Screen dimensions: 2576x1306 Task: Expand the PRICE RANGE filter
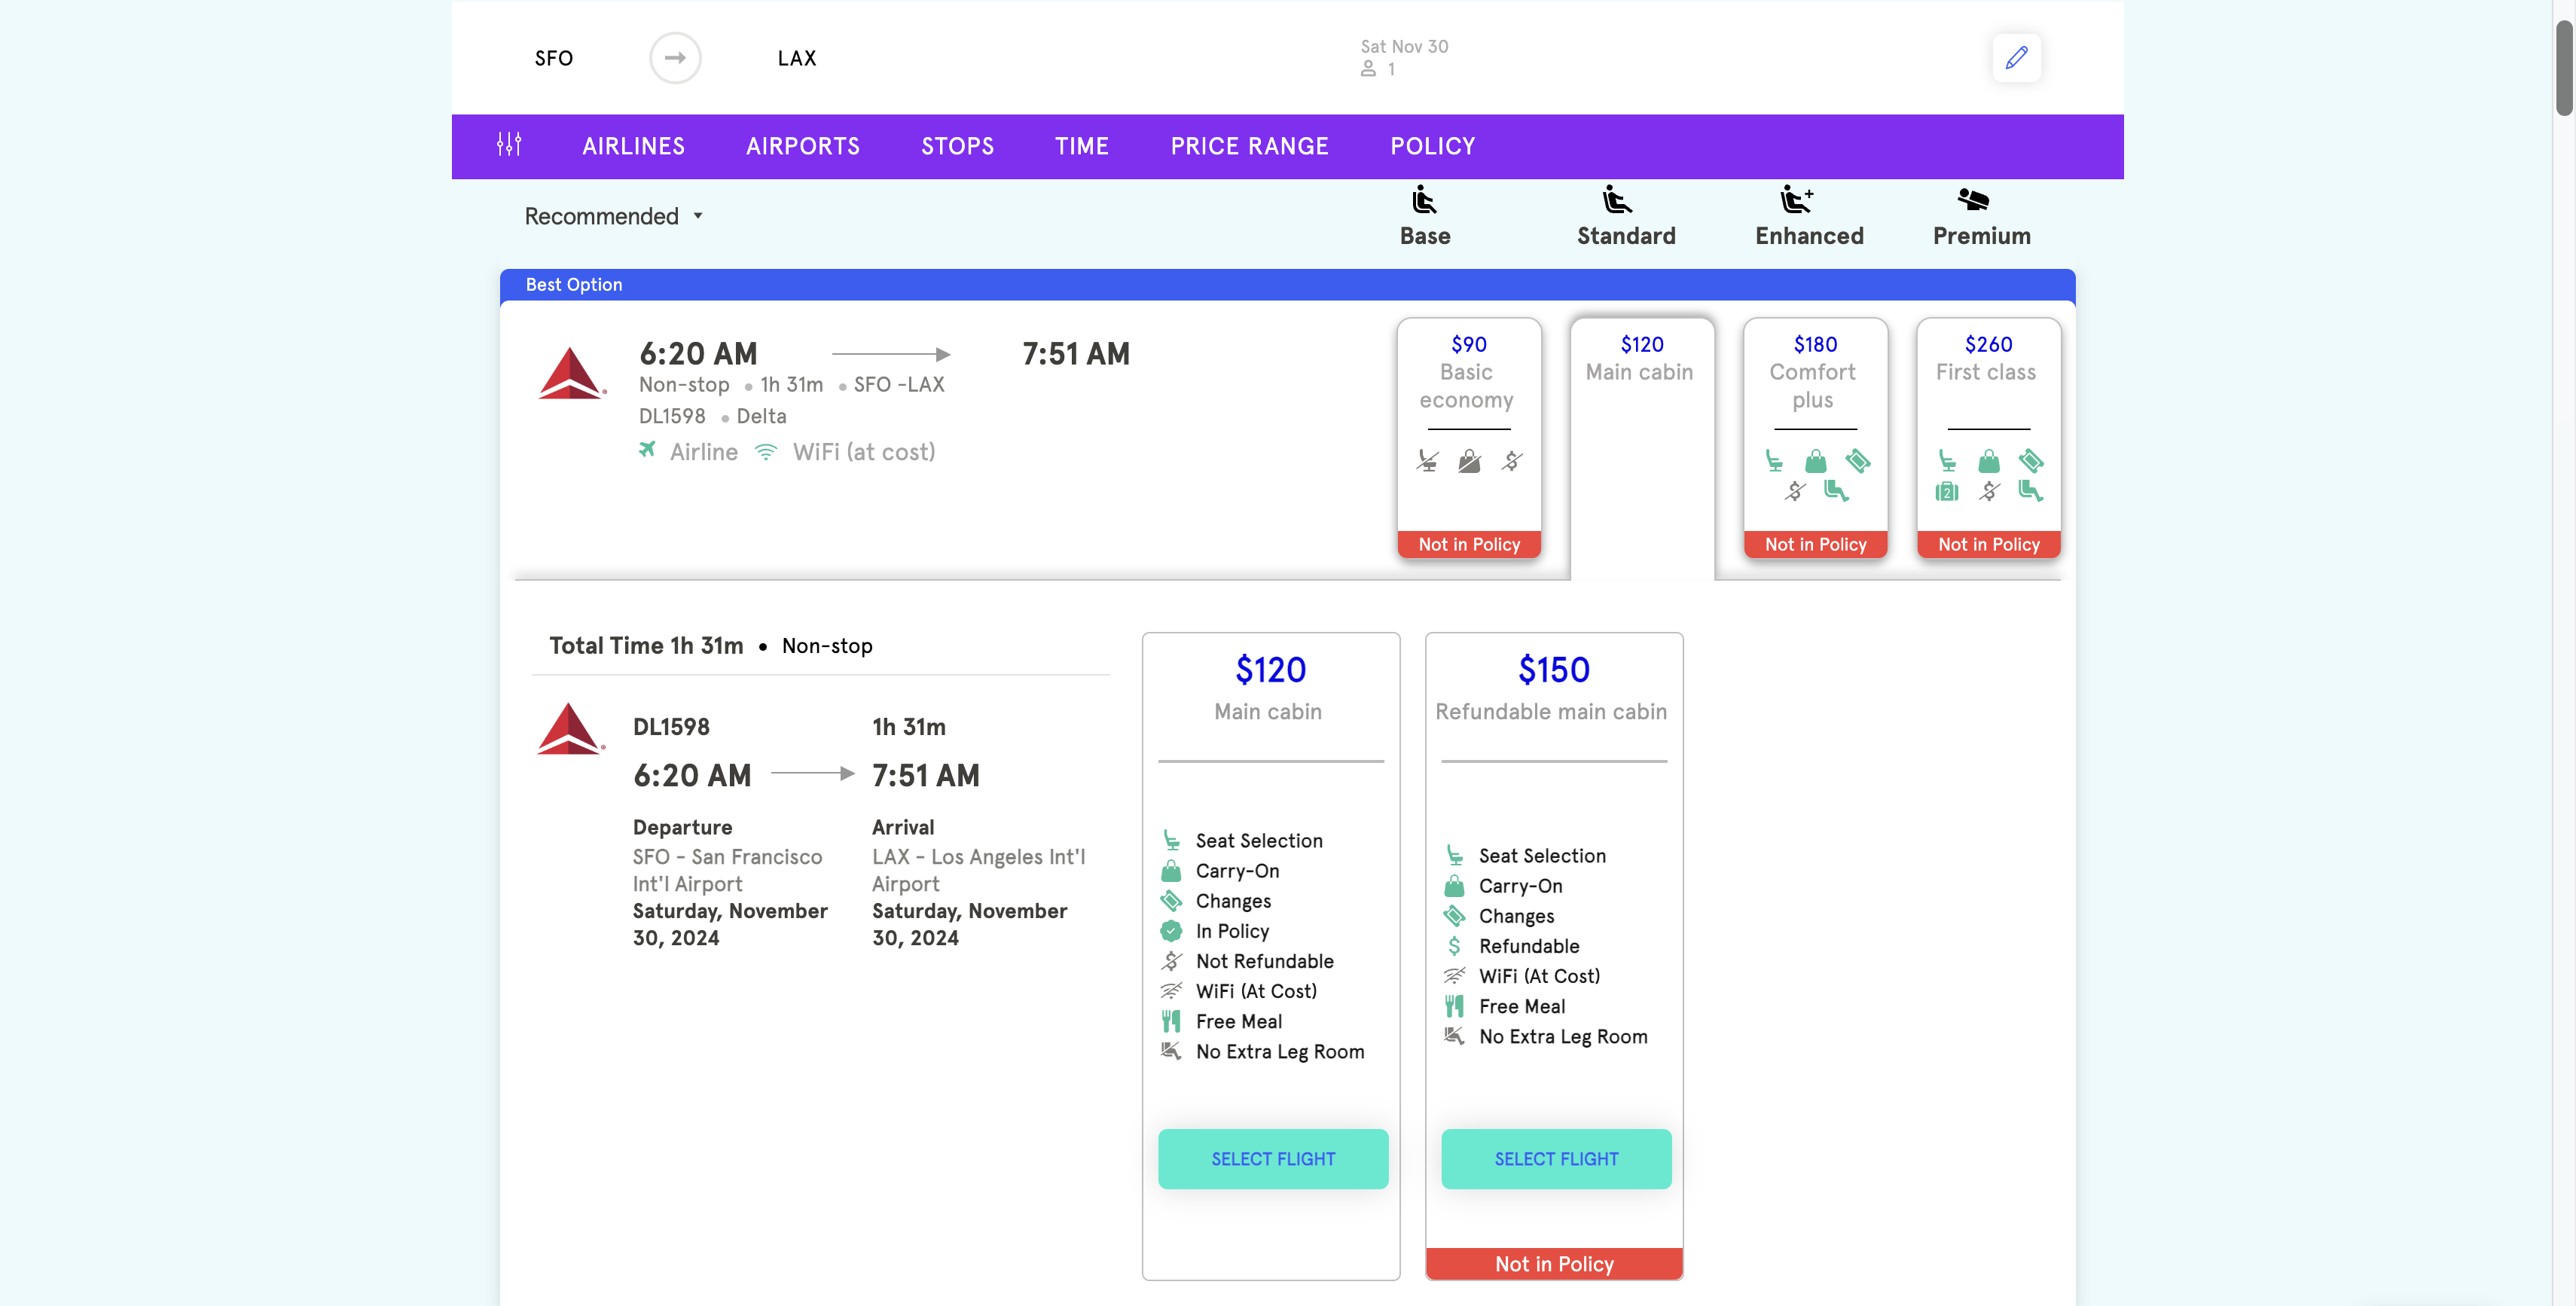1249,146
